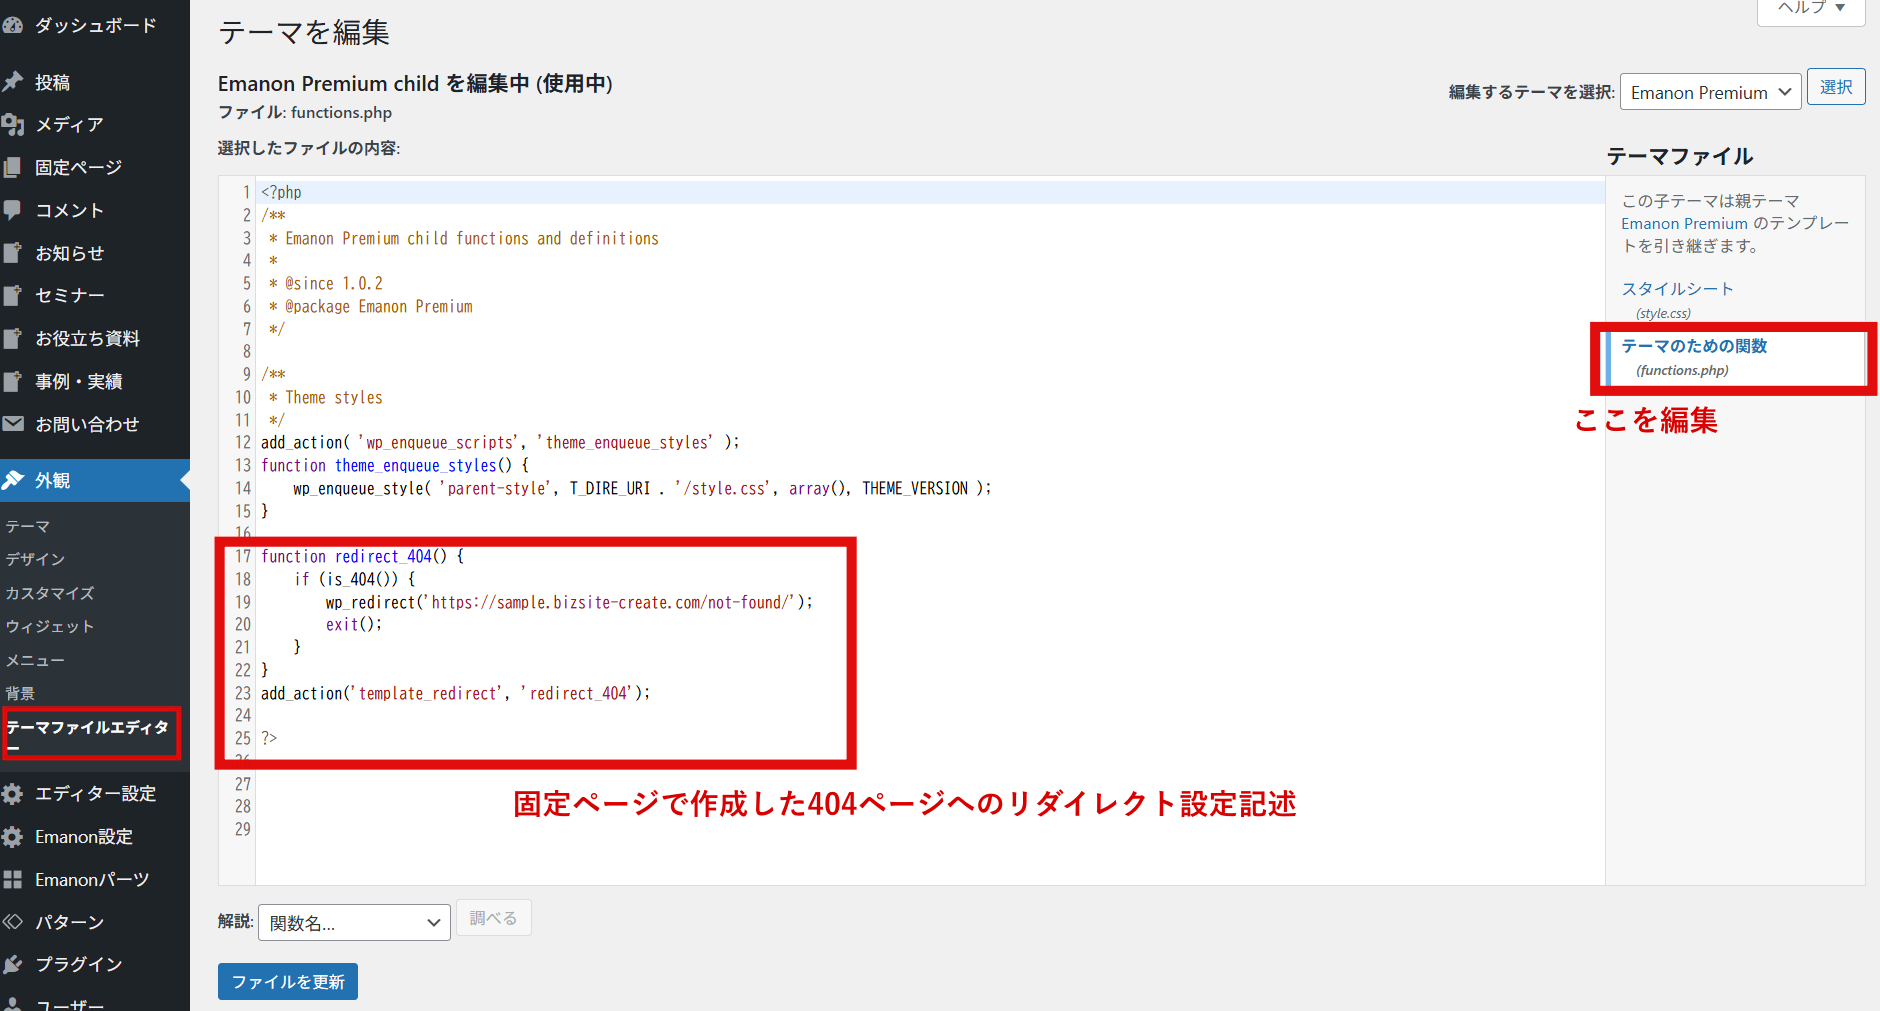Select テーマファイルエディター in sidebar
The width and height of the screenshot is (1880, 1011).
coord(88,728)
